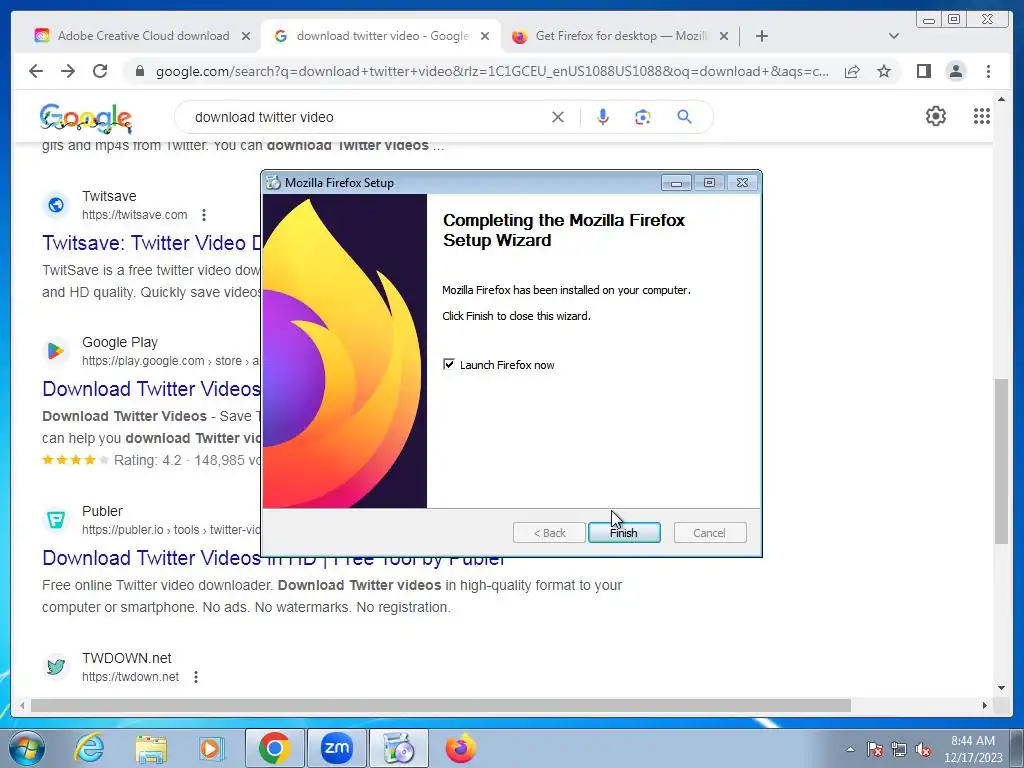Click the Chrome address bar URL
Screen dimensions: 1024x768
[x=492, y=72]
